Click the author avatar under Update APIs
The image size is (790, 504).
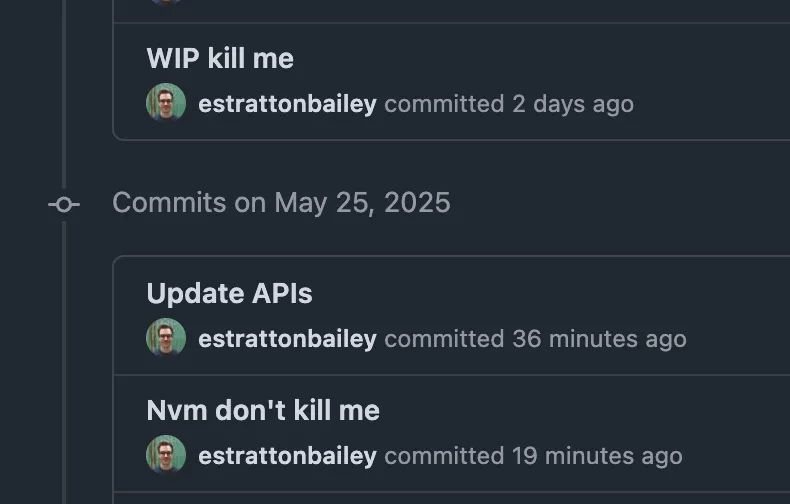pyautogui.click(x=166, y=338)
